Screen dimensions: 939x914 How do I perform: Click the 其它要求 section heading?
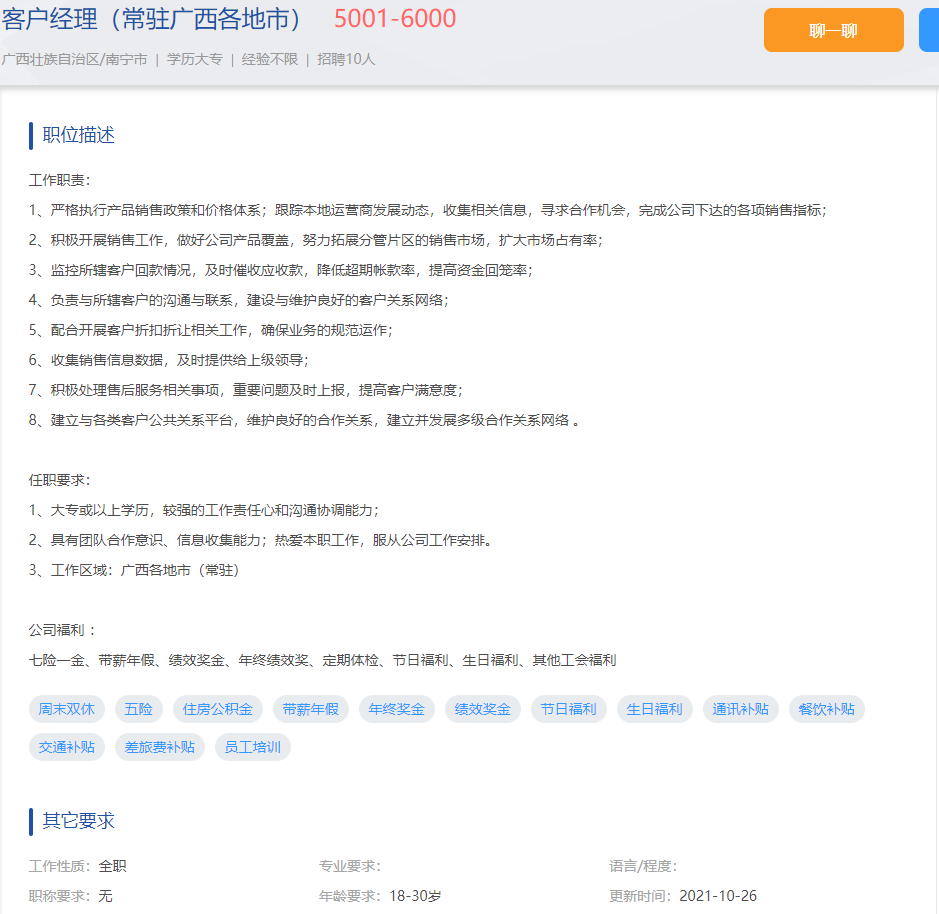[78, 821]
